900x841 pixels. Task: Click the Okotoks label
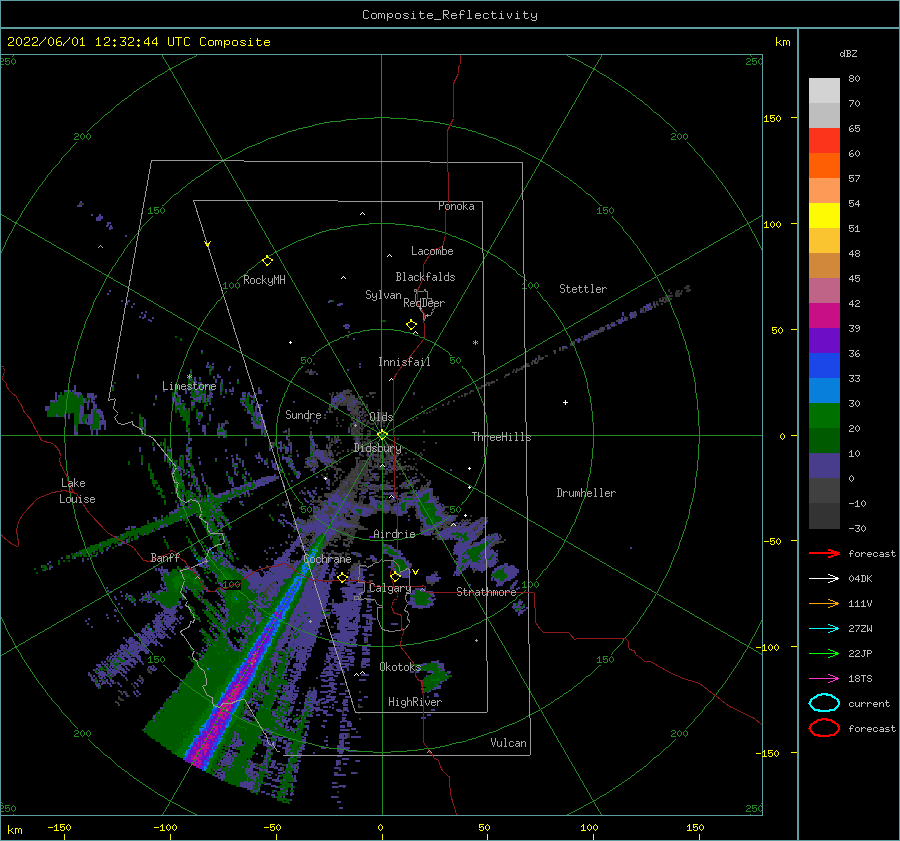point(400,666)
